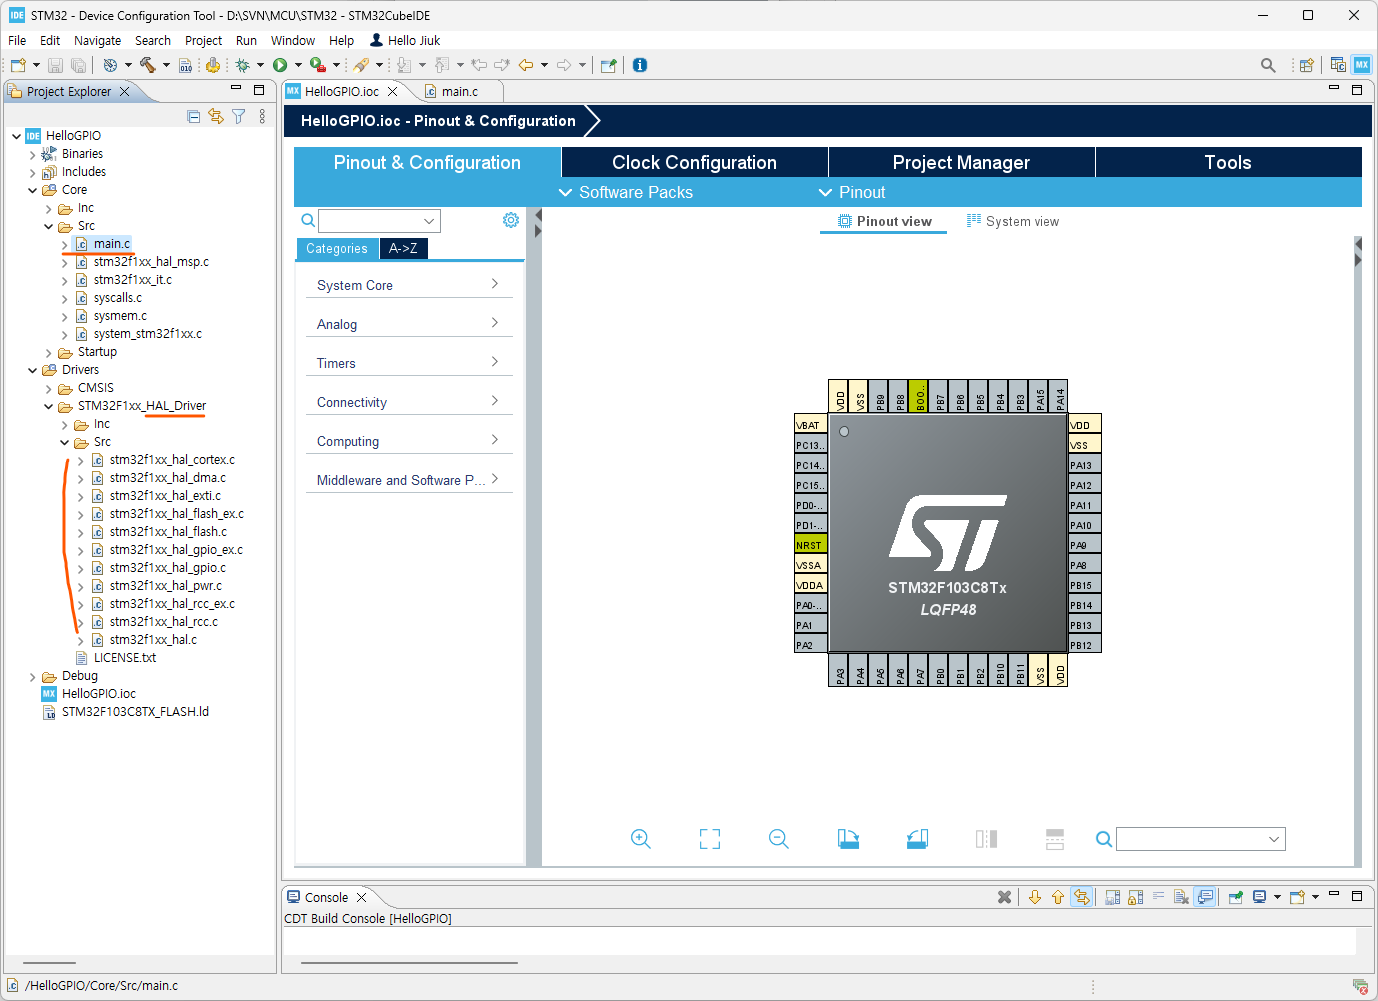The width and height of the screenshot is (1378, 1001).
Task: Zoom in on the chip pinout view
Action: point(641,839)
